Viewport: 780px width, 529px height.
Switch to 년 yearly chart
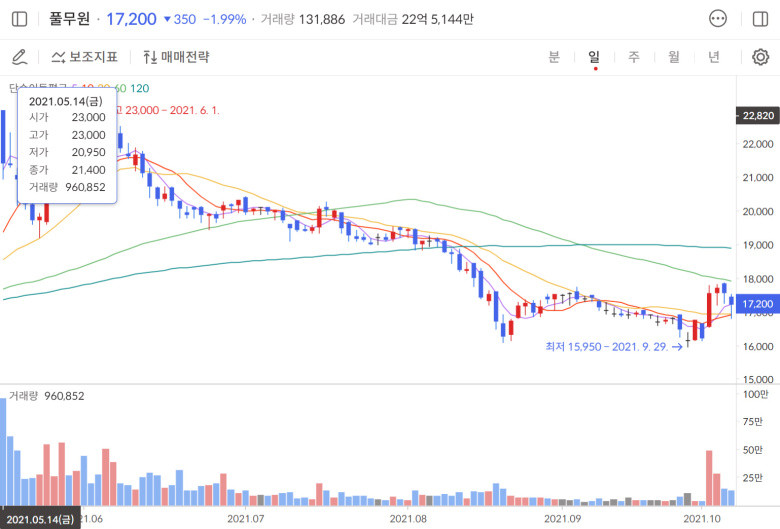pyautogui.click(x=714, y=57)
